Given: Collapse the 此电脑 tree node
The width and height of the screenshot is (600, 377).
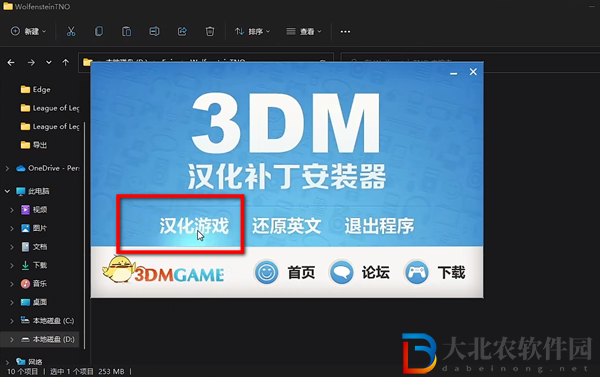Looking at the screenshot, I should point(7,191).
